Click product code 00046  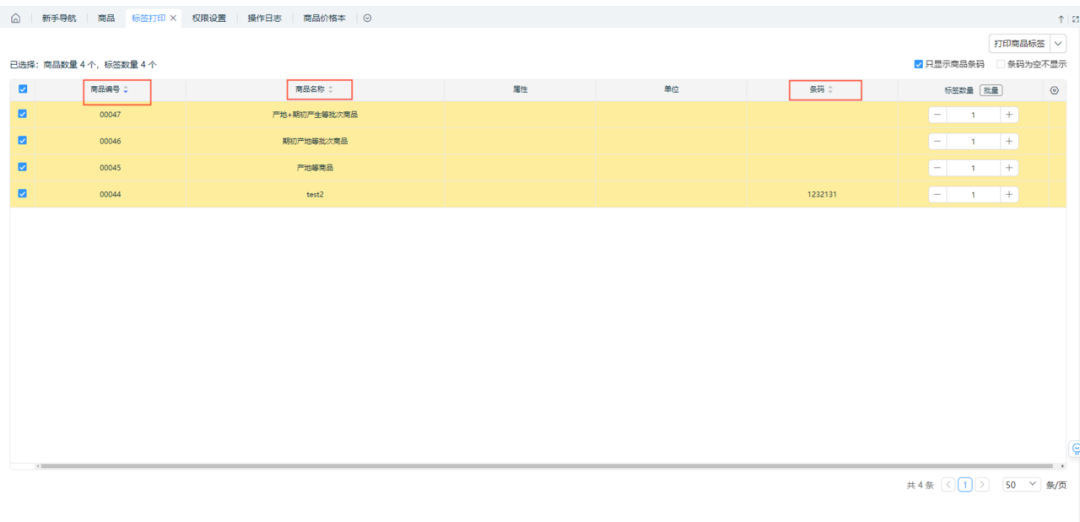110,140
